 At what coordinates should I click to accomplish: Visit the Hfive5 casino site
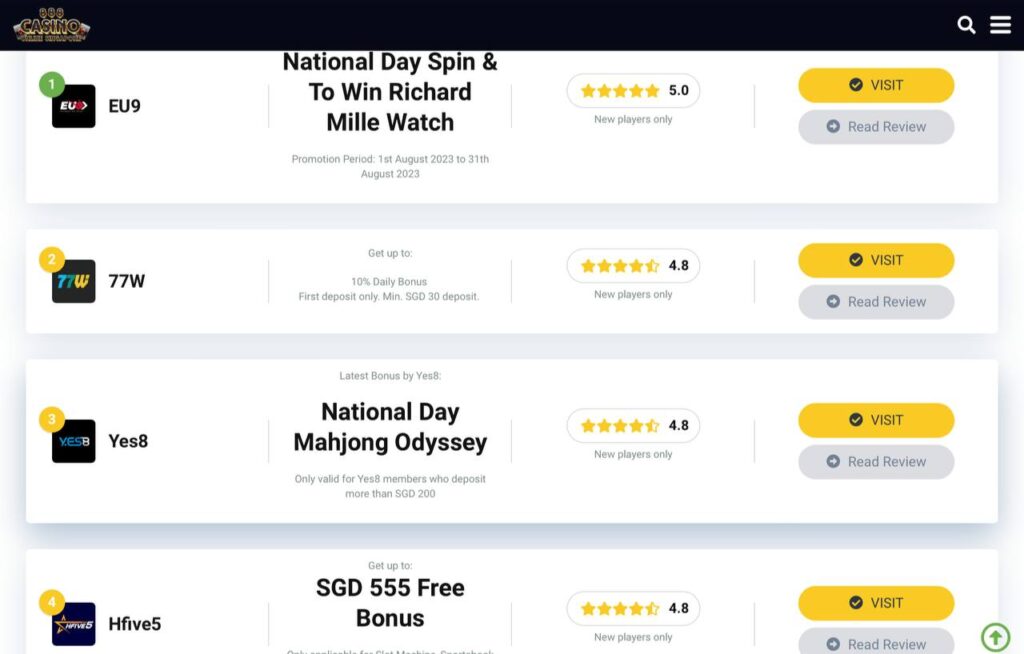876,603
